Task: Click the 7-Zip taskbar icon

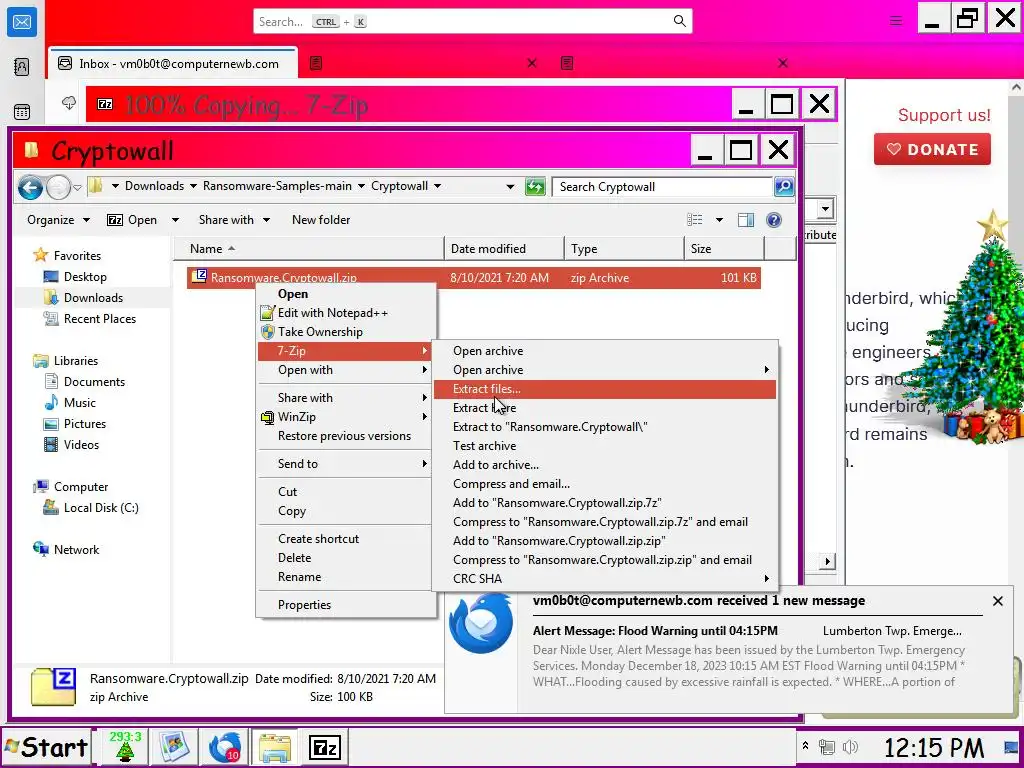Action: pos(325,747)
